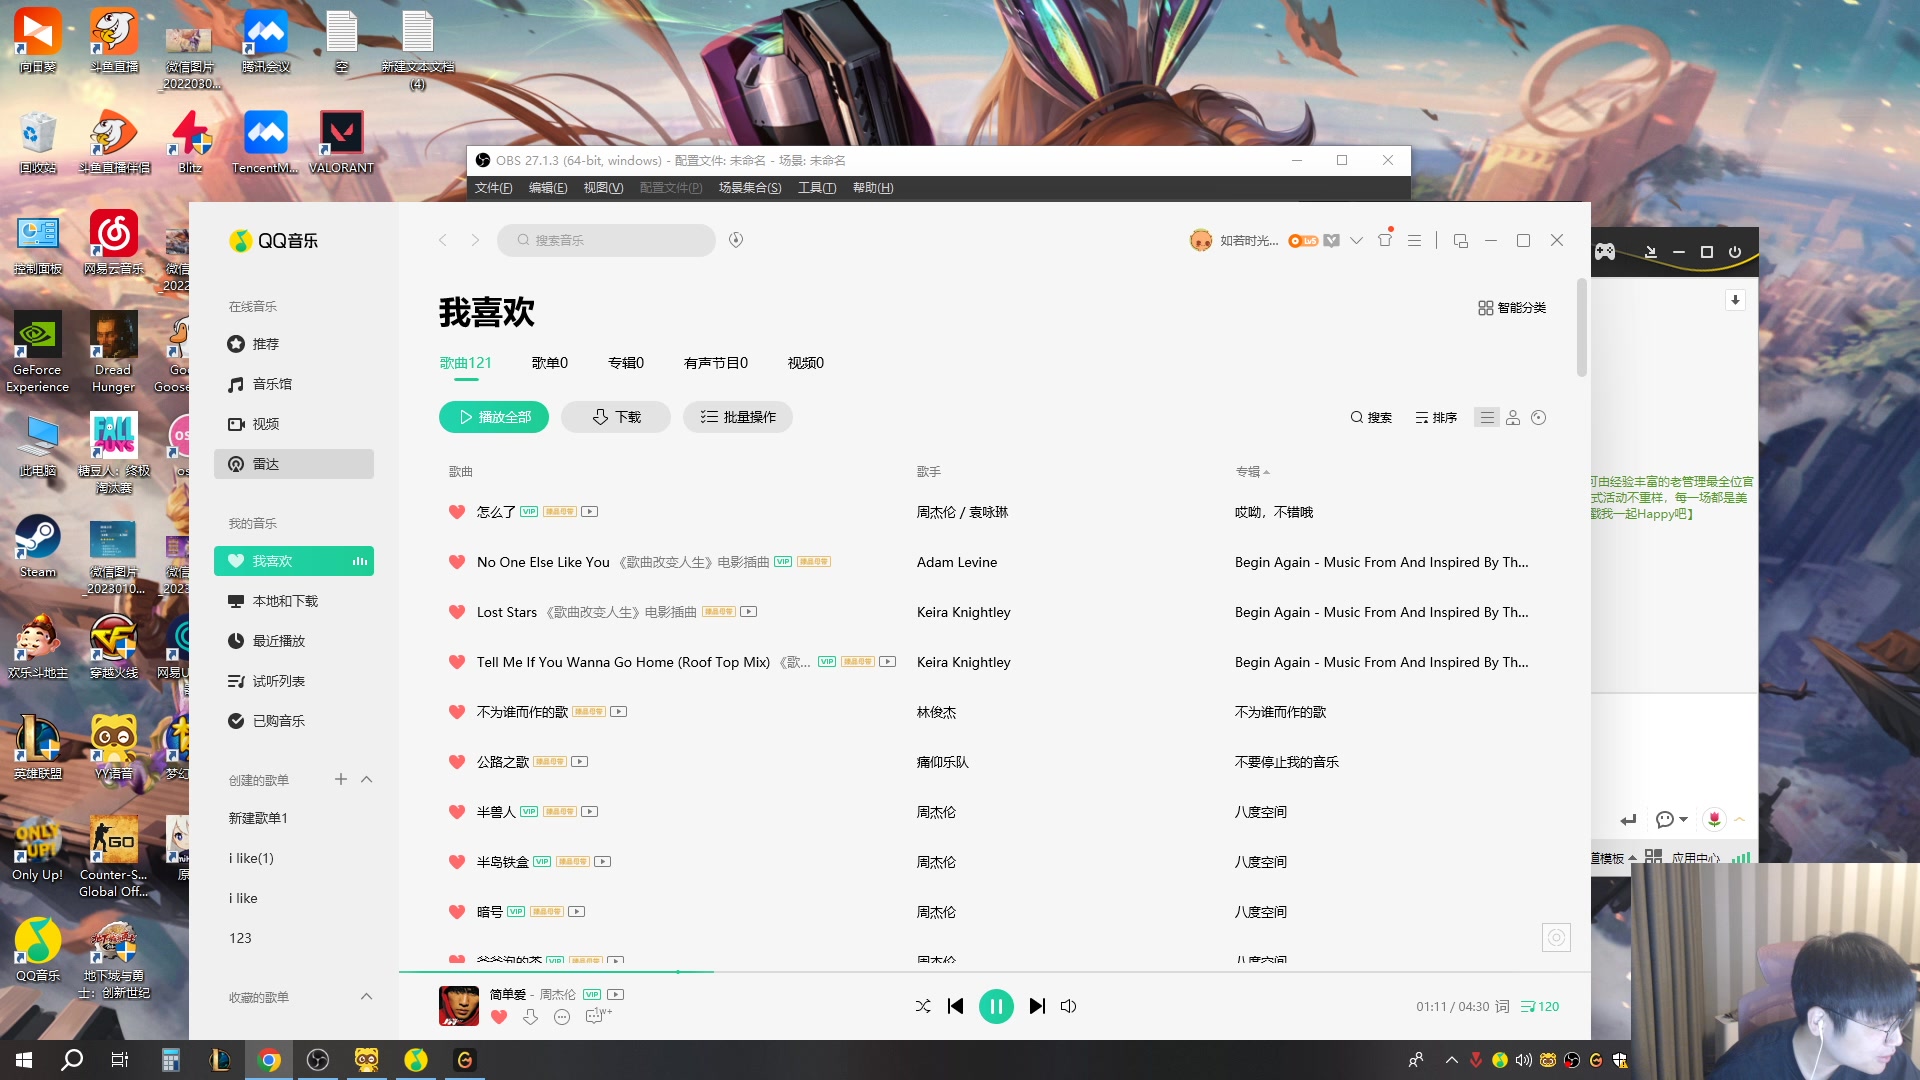Image resolution: width=1920 pixels, height=1080 pixels.
Task: Skip to previous track
Action: [x=955, y=1006]
